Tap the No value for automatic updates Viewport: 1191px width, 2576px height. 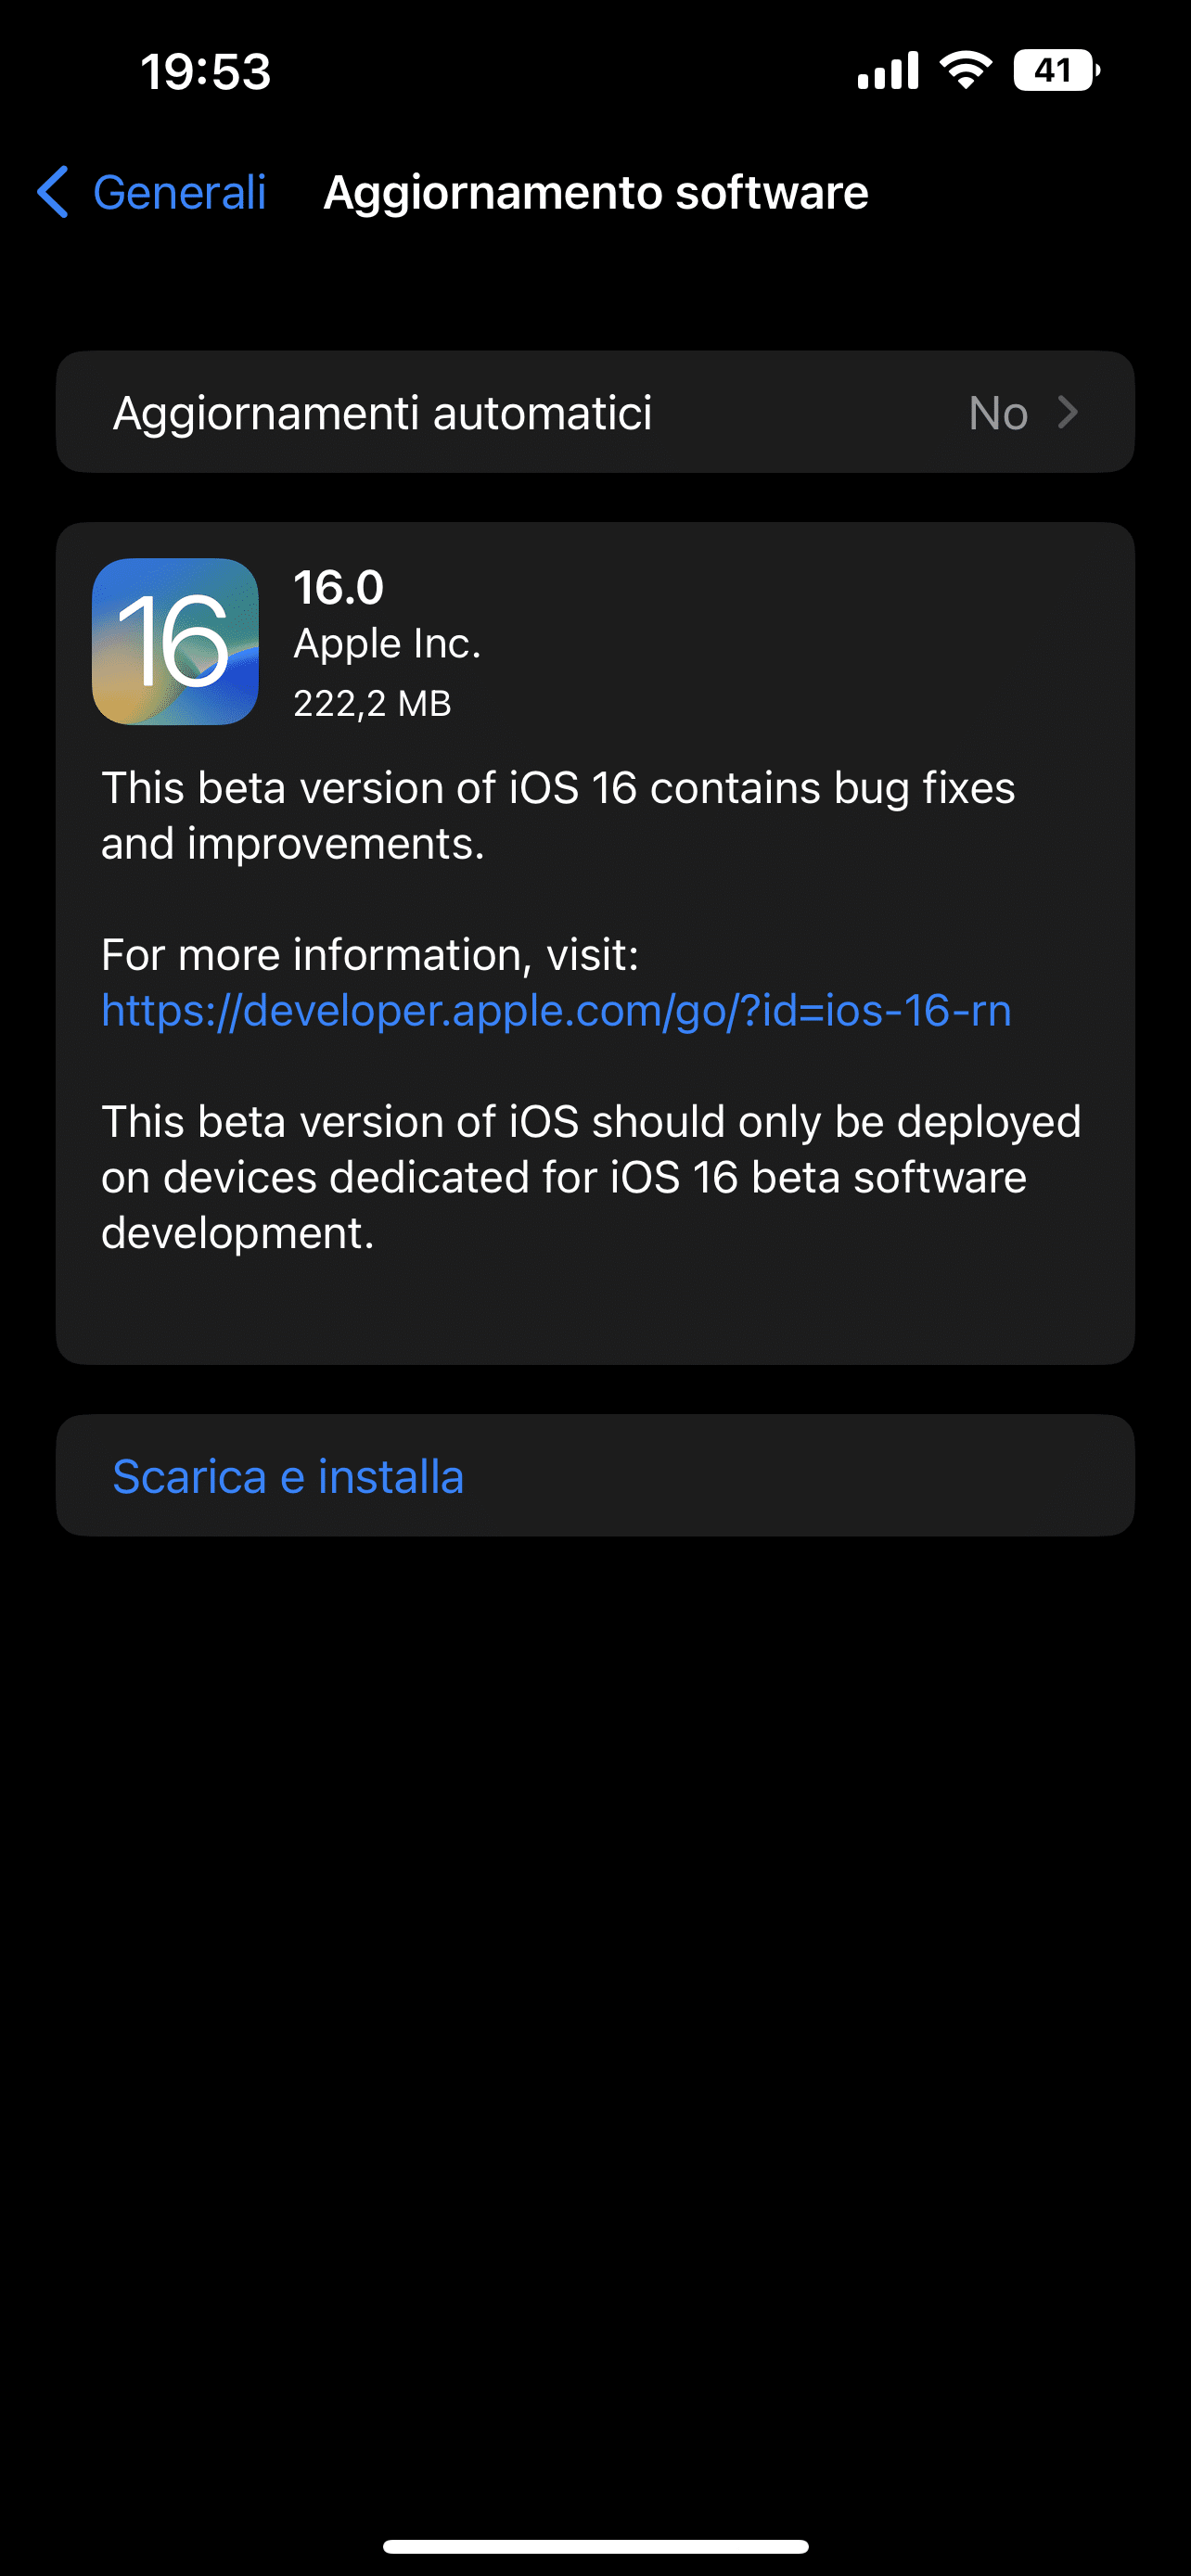pos(998,413)
